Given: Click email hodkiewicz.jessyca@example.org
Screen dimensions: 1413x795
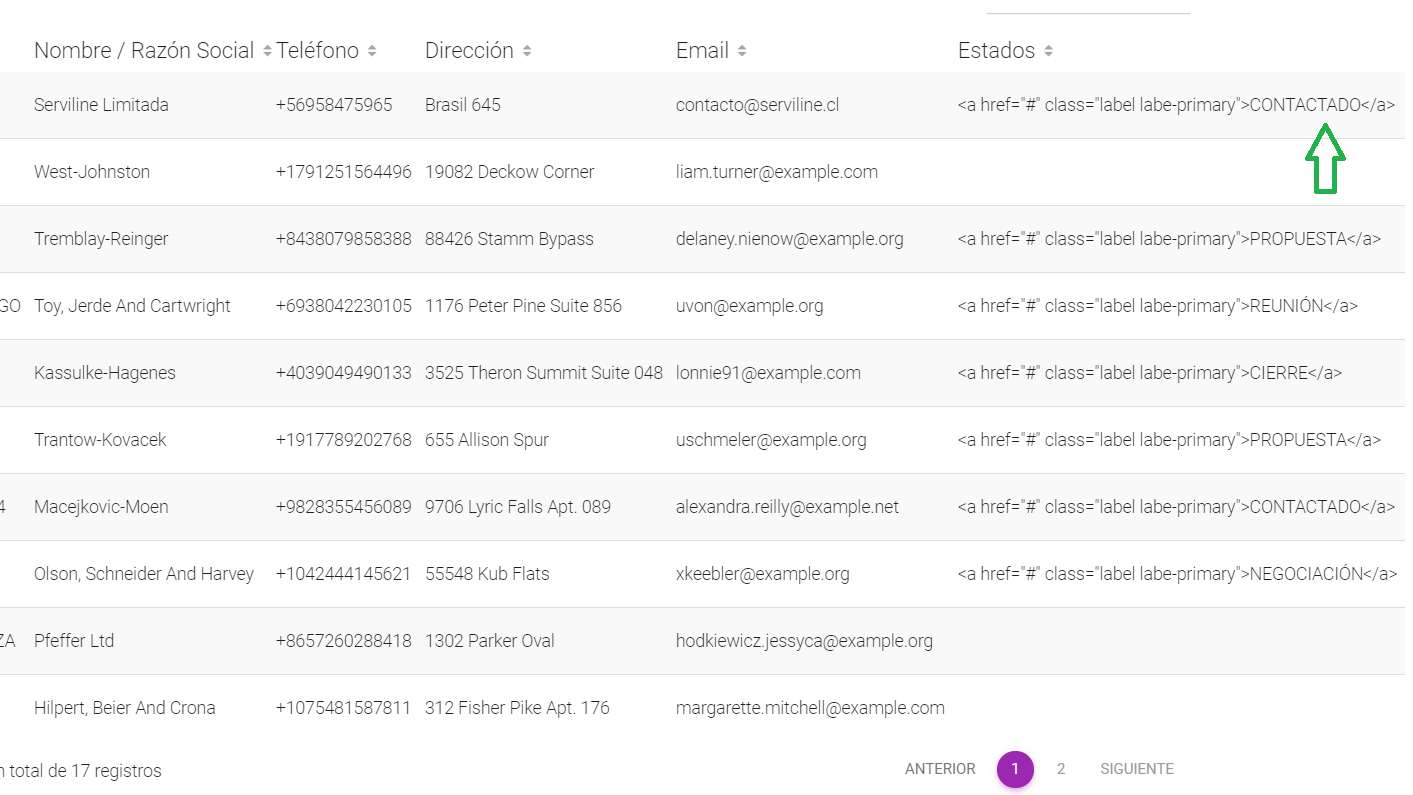Looking at the screenshot, I should click(804, 641).
